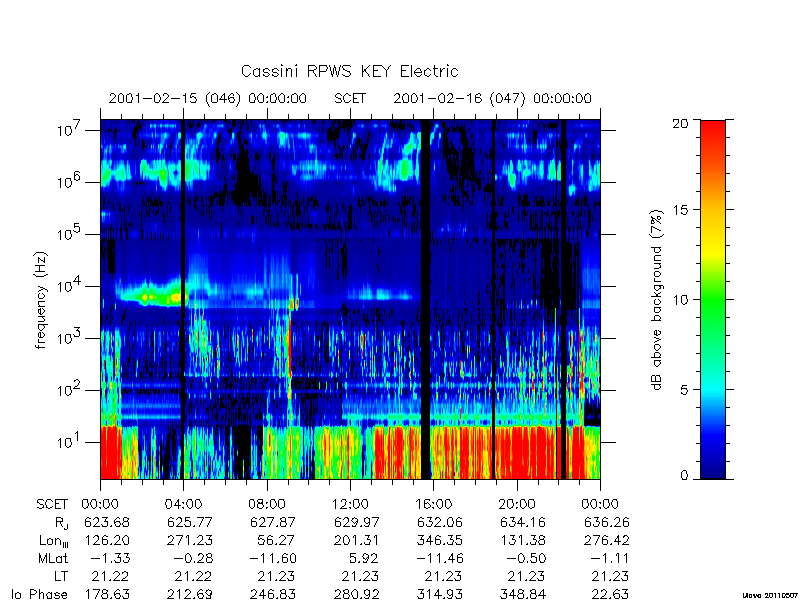Click the LT value 21.22 under 00:00
The height and width of the screenshot is (600, 800).
click(111, 576)
